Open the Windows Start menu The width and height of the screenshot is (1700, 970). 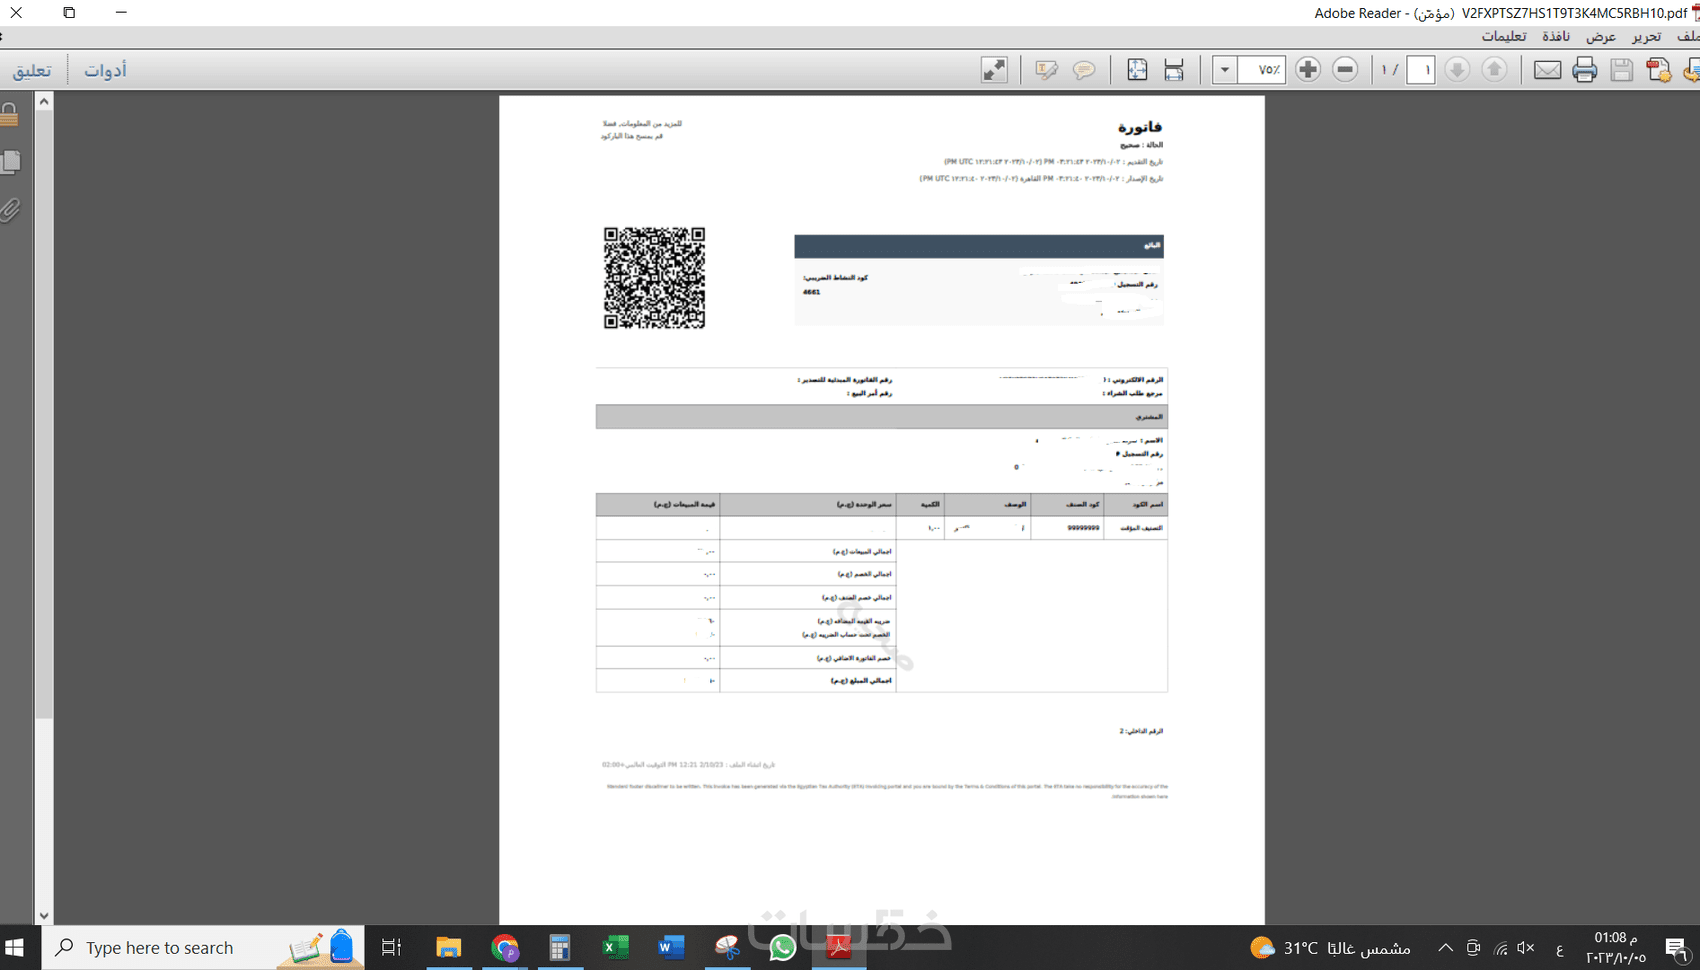14,947
